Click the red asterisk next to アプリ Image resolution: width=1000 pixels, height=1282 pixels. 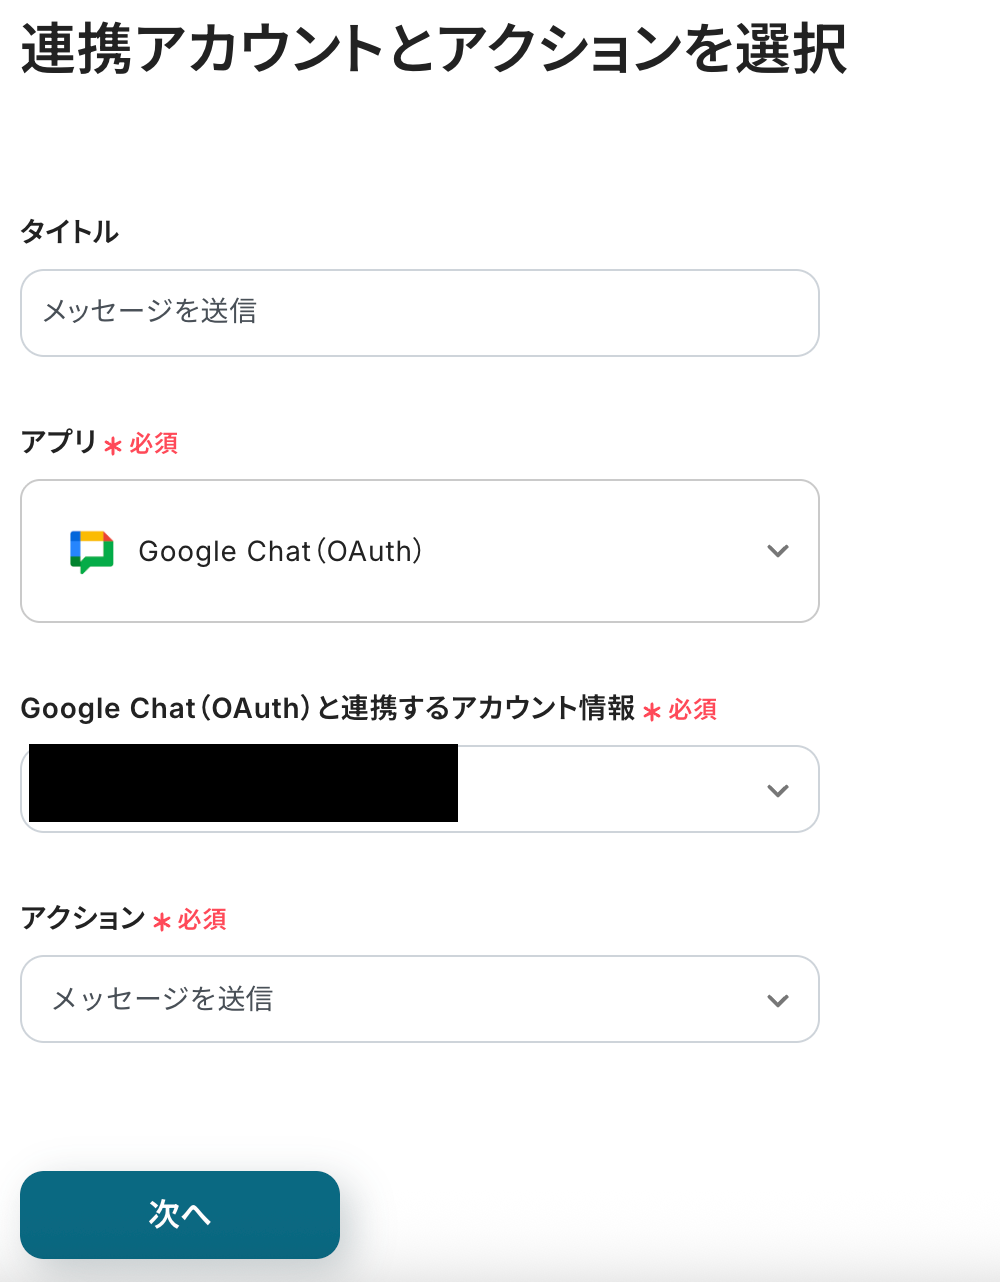(113, 445)
